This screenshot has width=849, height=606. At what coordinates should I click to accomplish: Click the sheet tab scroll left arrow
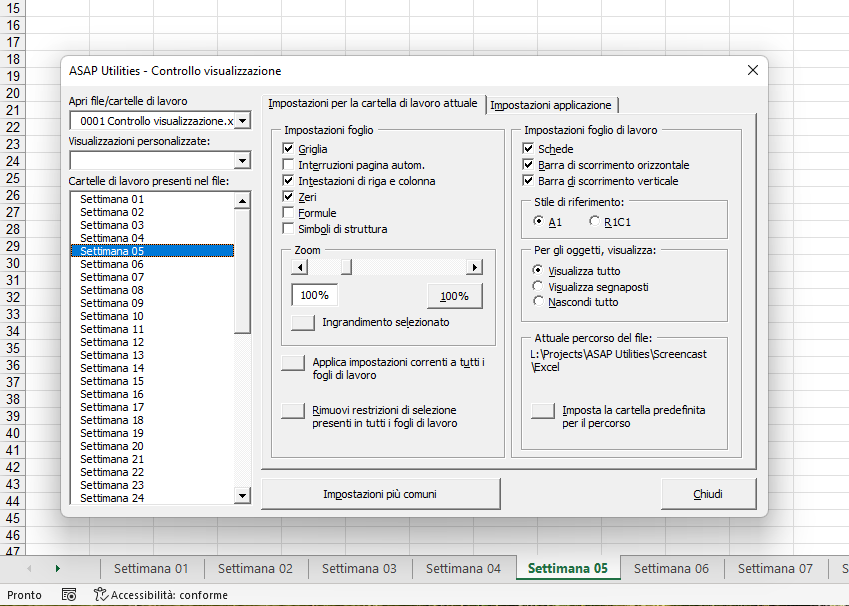coord(29,569)
